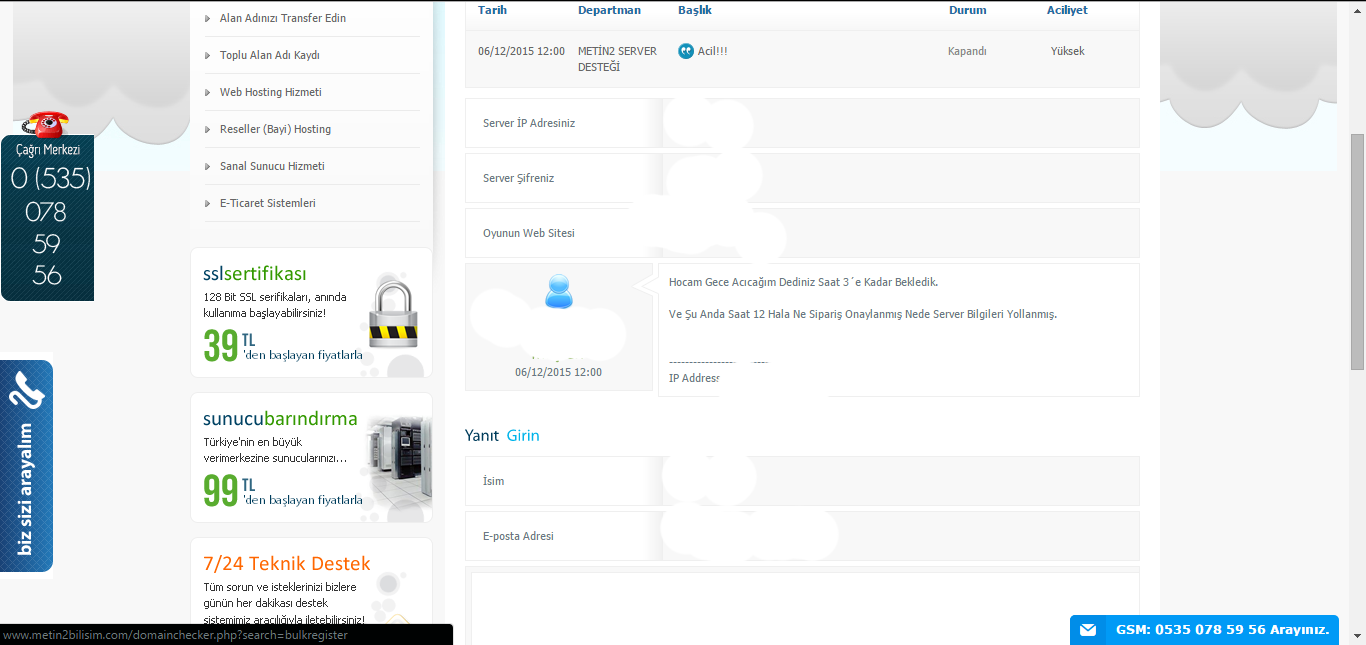Click the 'Oyunun Web Sitesi' label

pos(529,233)
